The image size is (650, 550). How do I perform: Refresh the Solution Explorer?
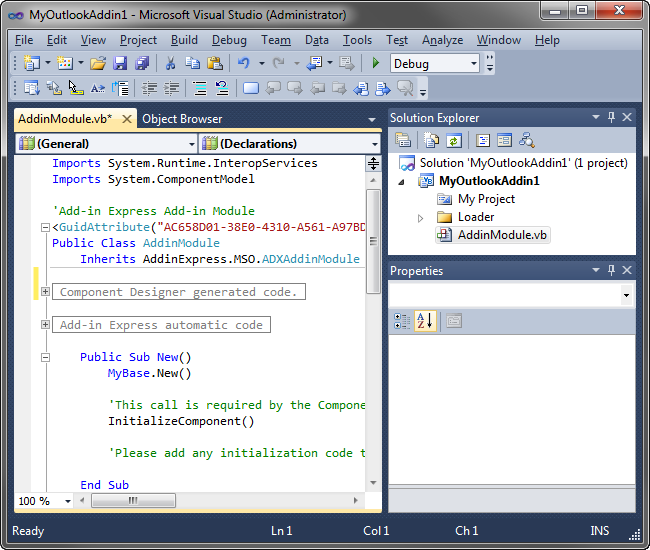[x=454, y=140]
